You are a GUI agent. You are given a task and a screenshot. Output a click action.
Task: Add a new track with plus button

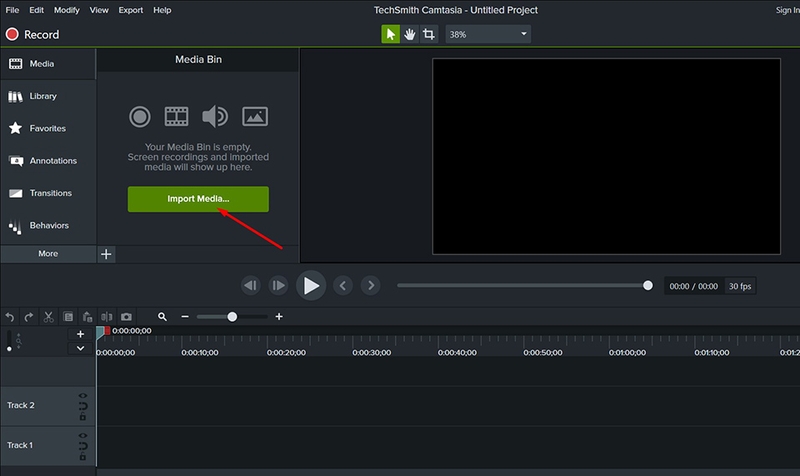click(x=80, y=334)
